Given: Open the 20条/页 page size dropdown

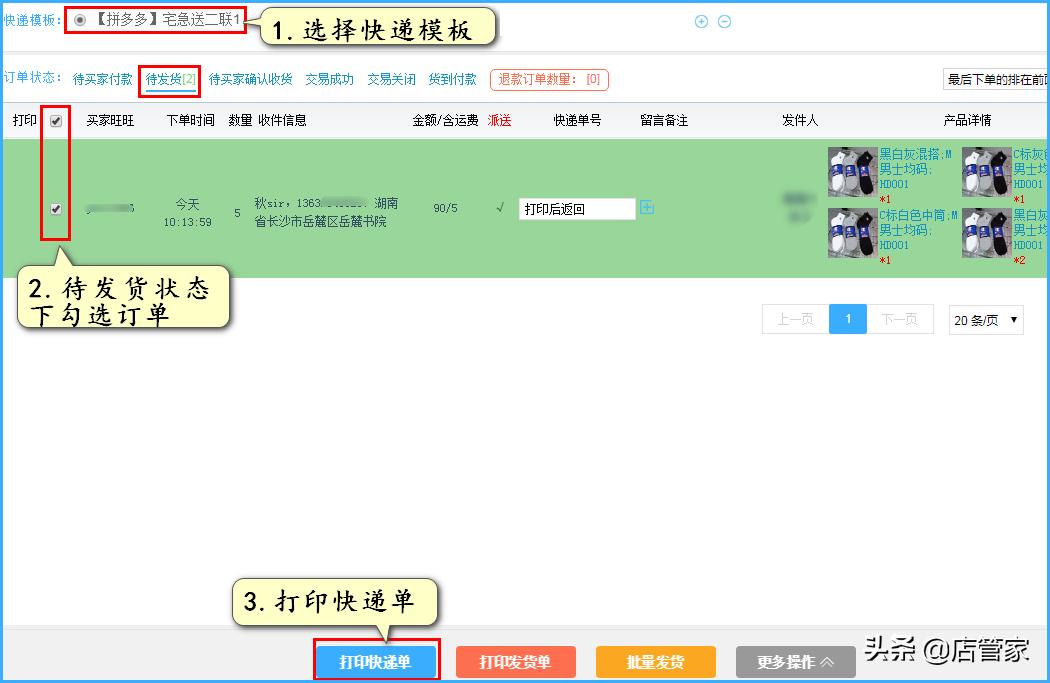Looking at the screenshot, I should (985, 320).
